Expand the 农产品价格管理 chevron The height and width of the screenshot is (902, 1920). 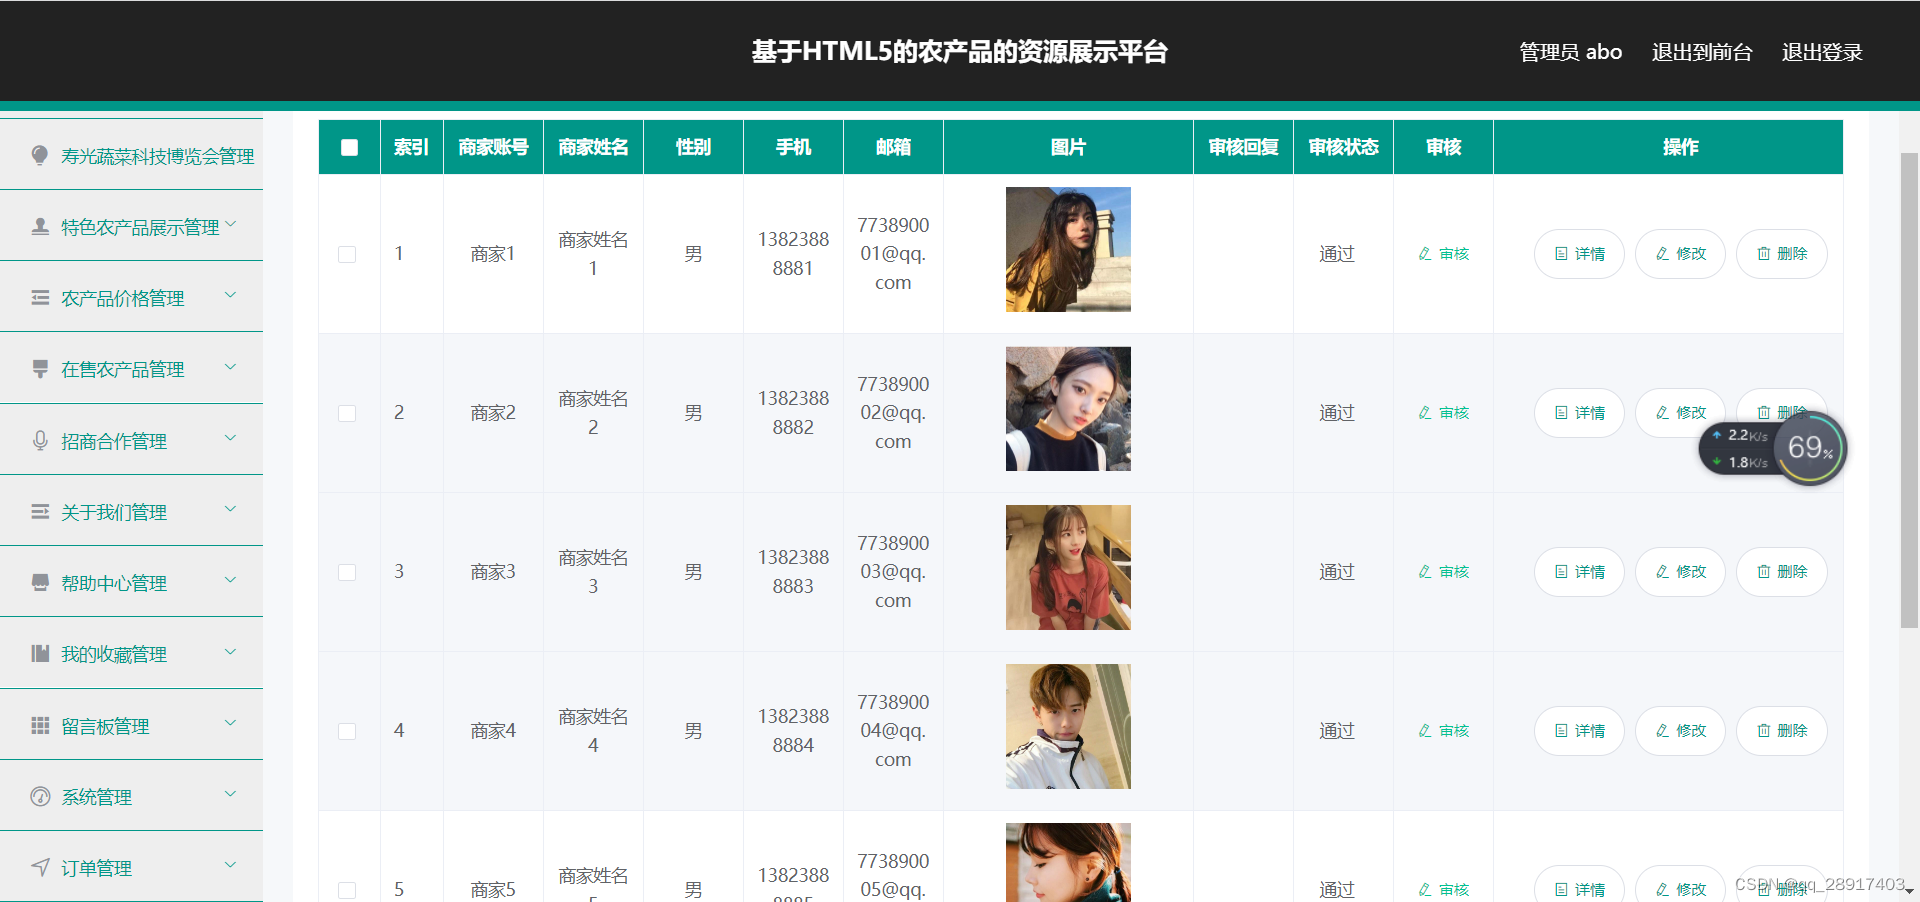point(231,295)
